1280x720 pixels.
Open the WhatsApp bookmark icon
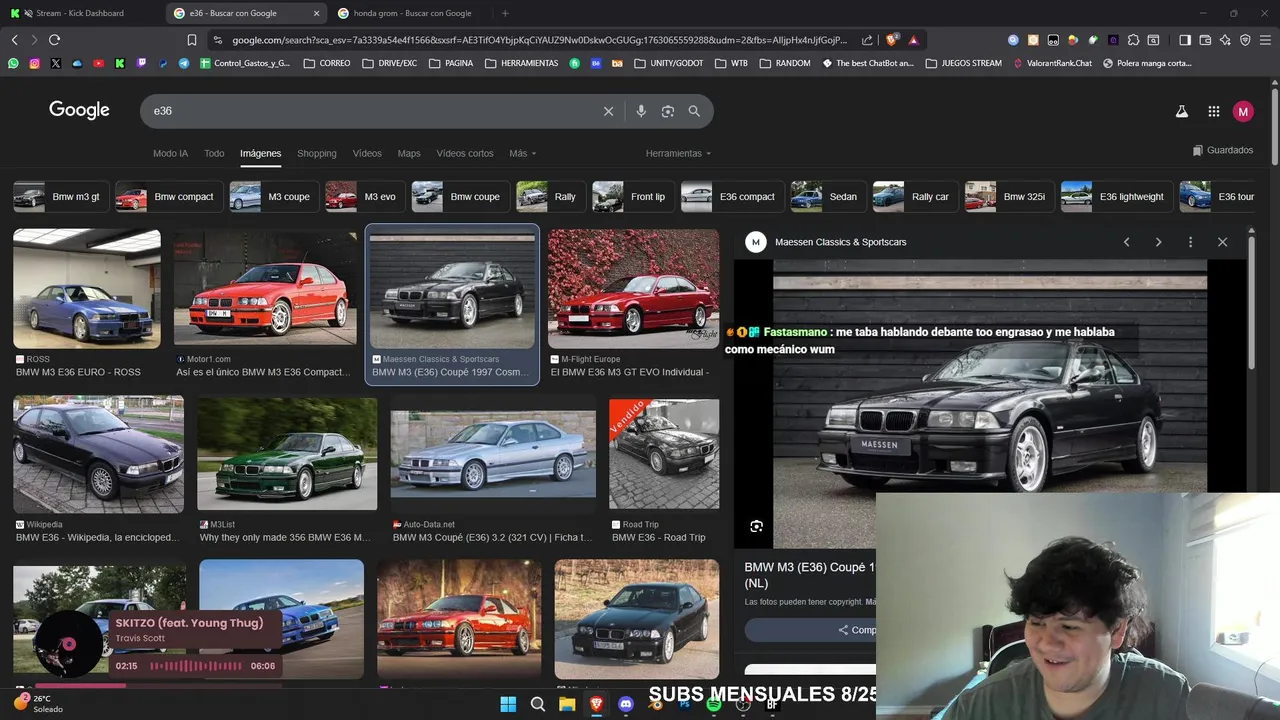(13, 63)
